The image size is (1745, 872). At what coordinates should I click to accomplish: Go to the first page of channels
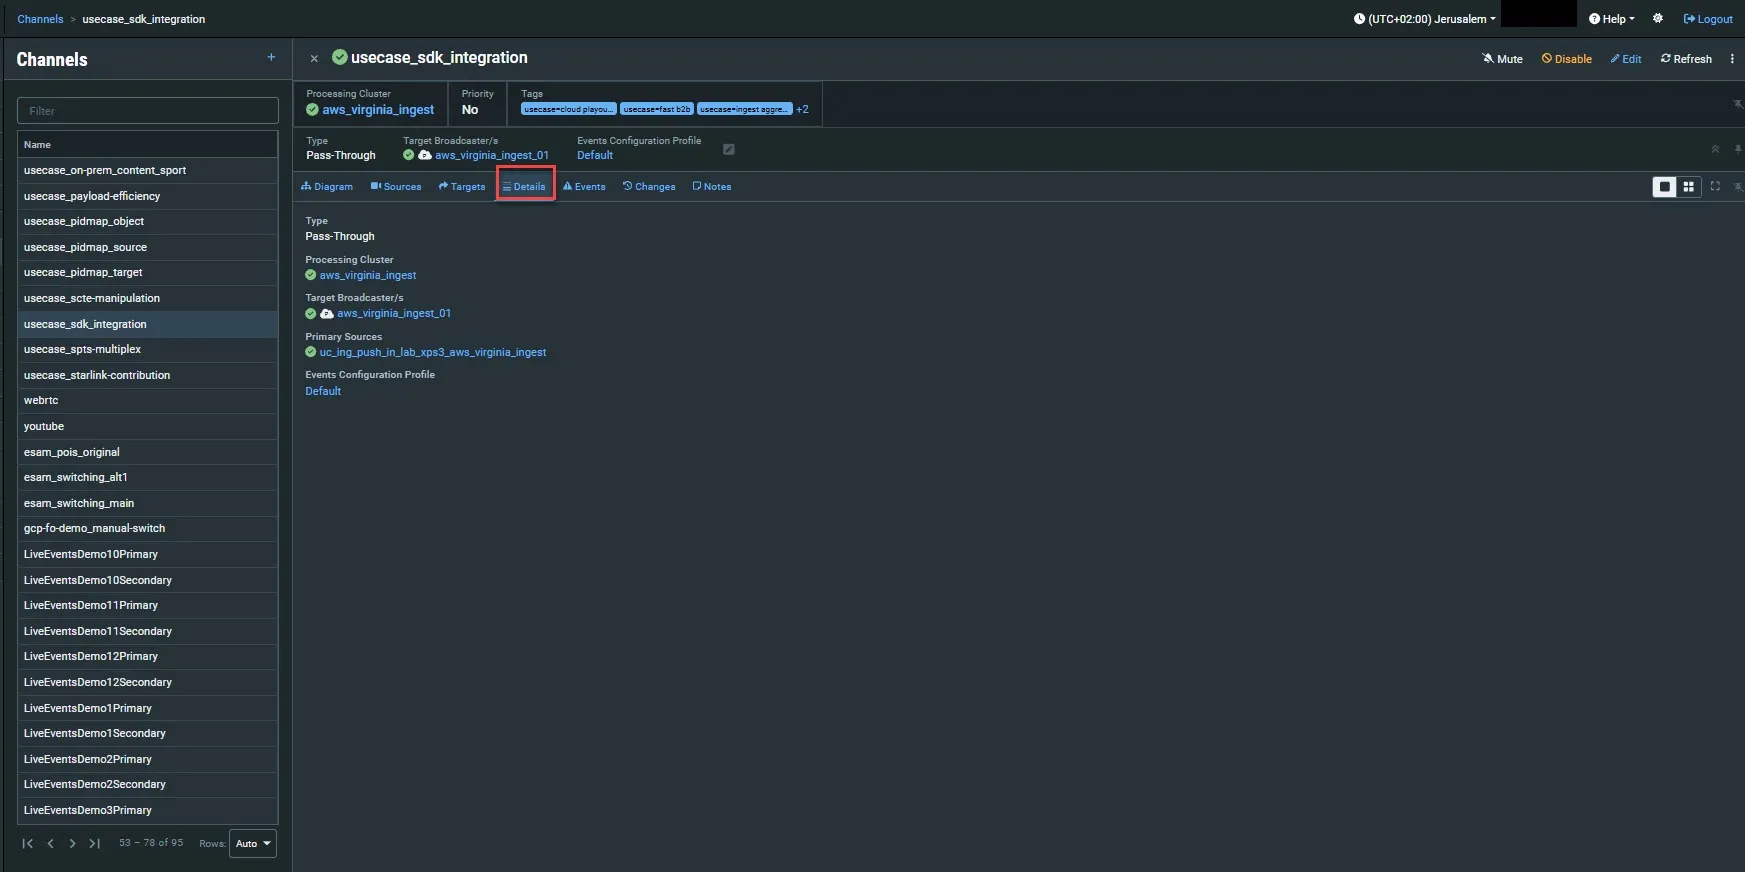(x=28, y=844)
